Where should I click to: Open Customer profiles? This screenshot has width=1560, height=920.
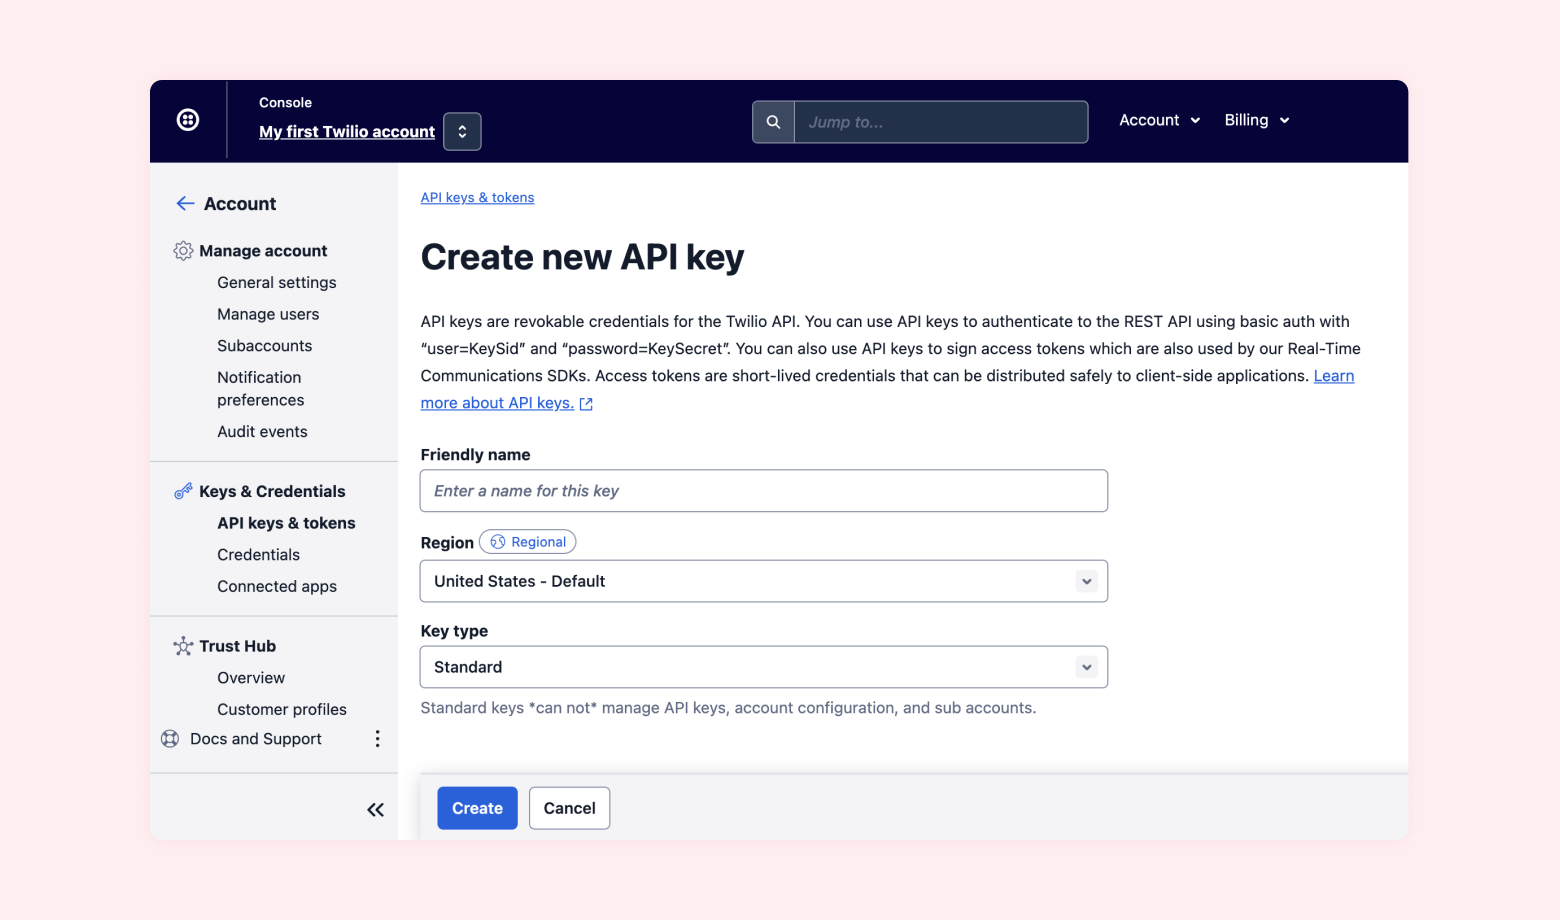(x=282, y=710)
